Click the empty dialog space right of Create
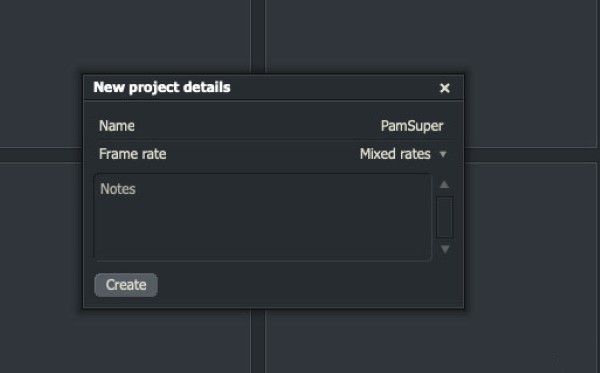The width and height of the screenshot is (600, 373). tap(308, 285)
